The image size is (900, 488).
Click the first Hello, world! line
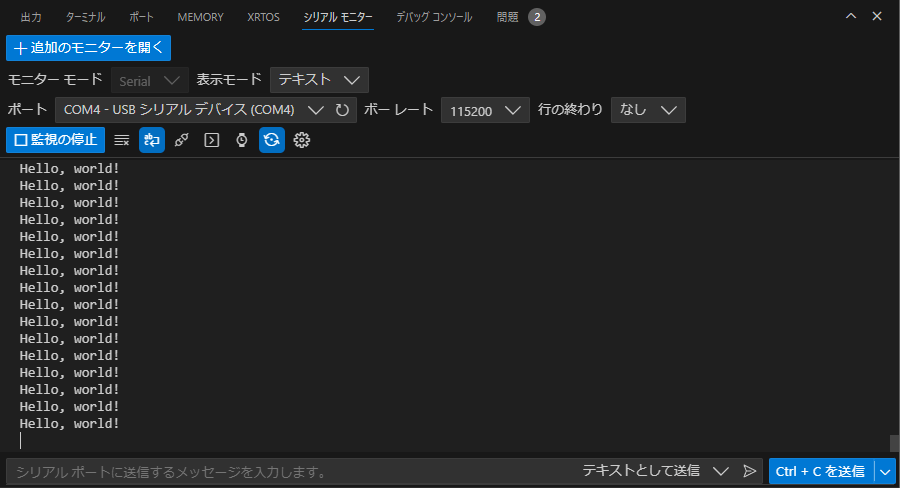(x=69, y=169)
